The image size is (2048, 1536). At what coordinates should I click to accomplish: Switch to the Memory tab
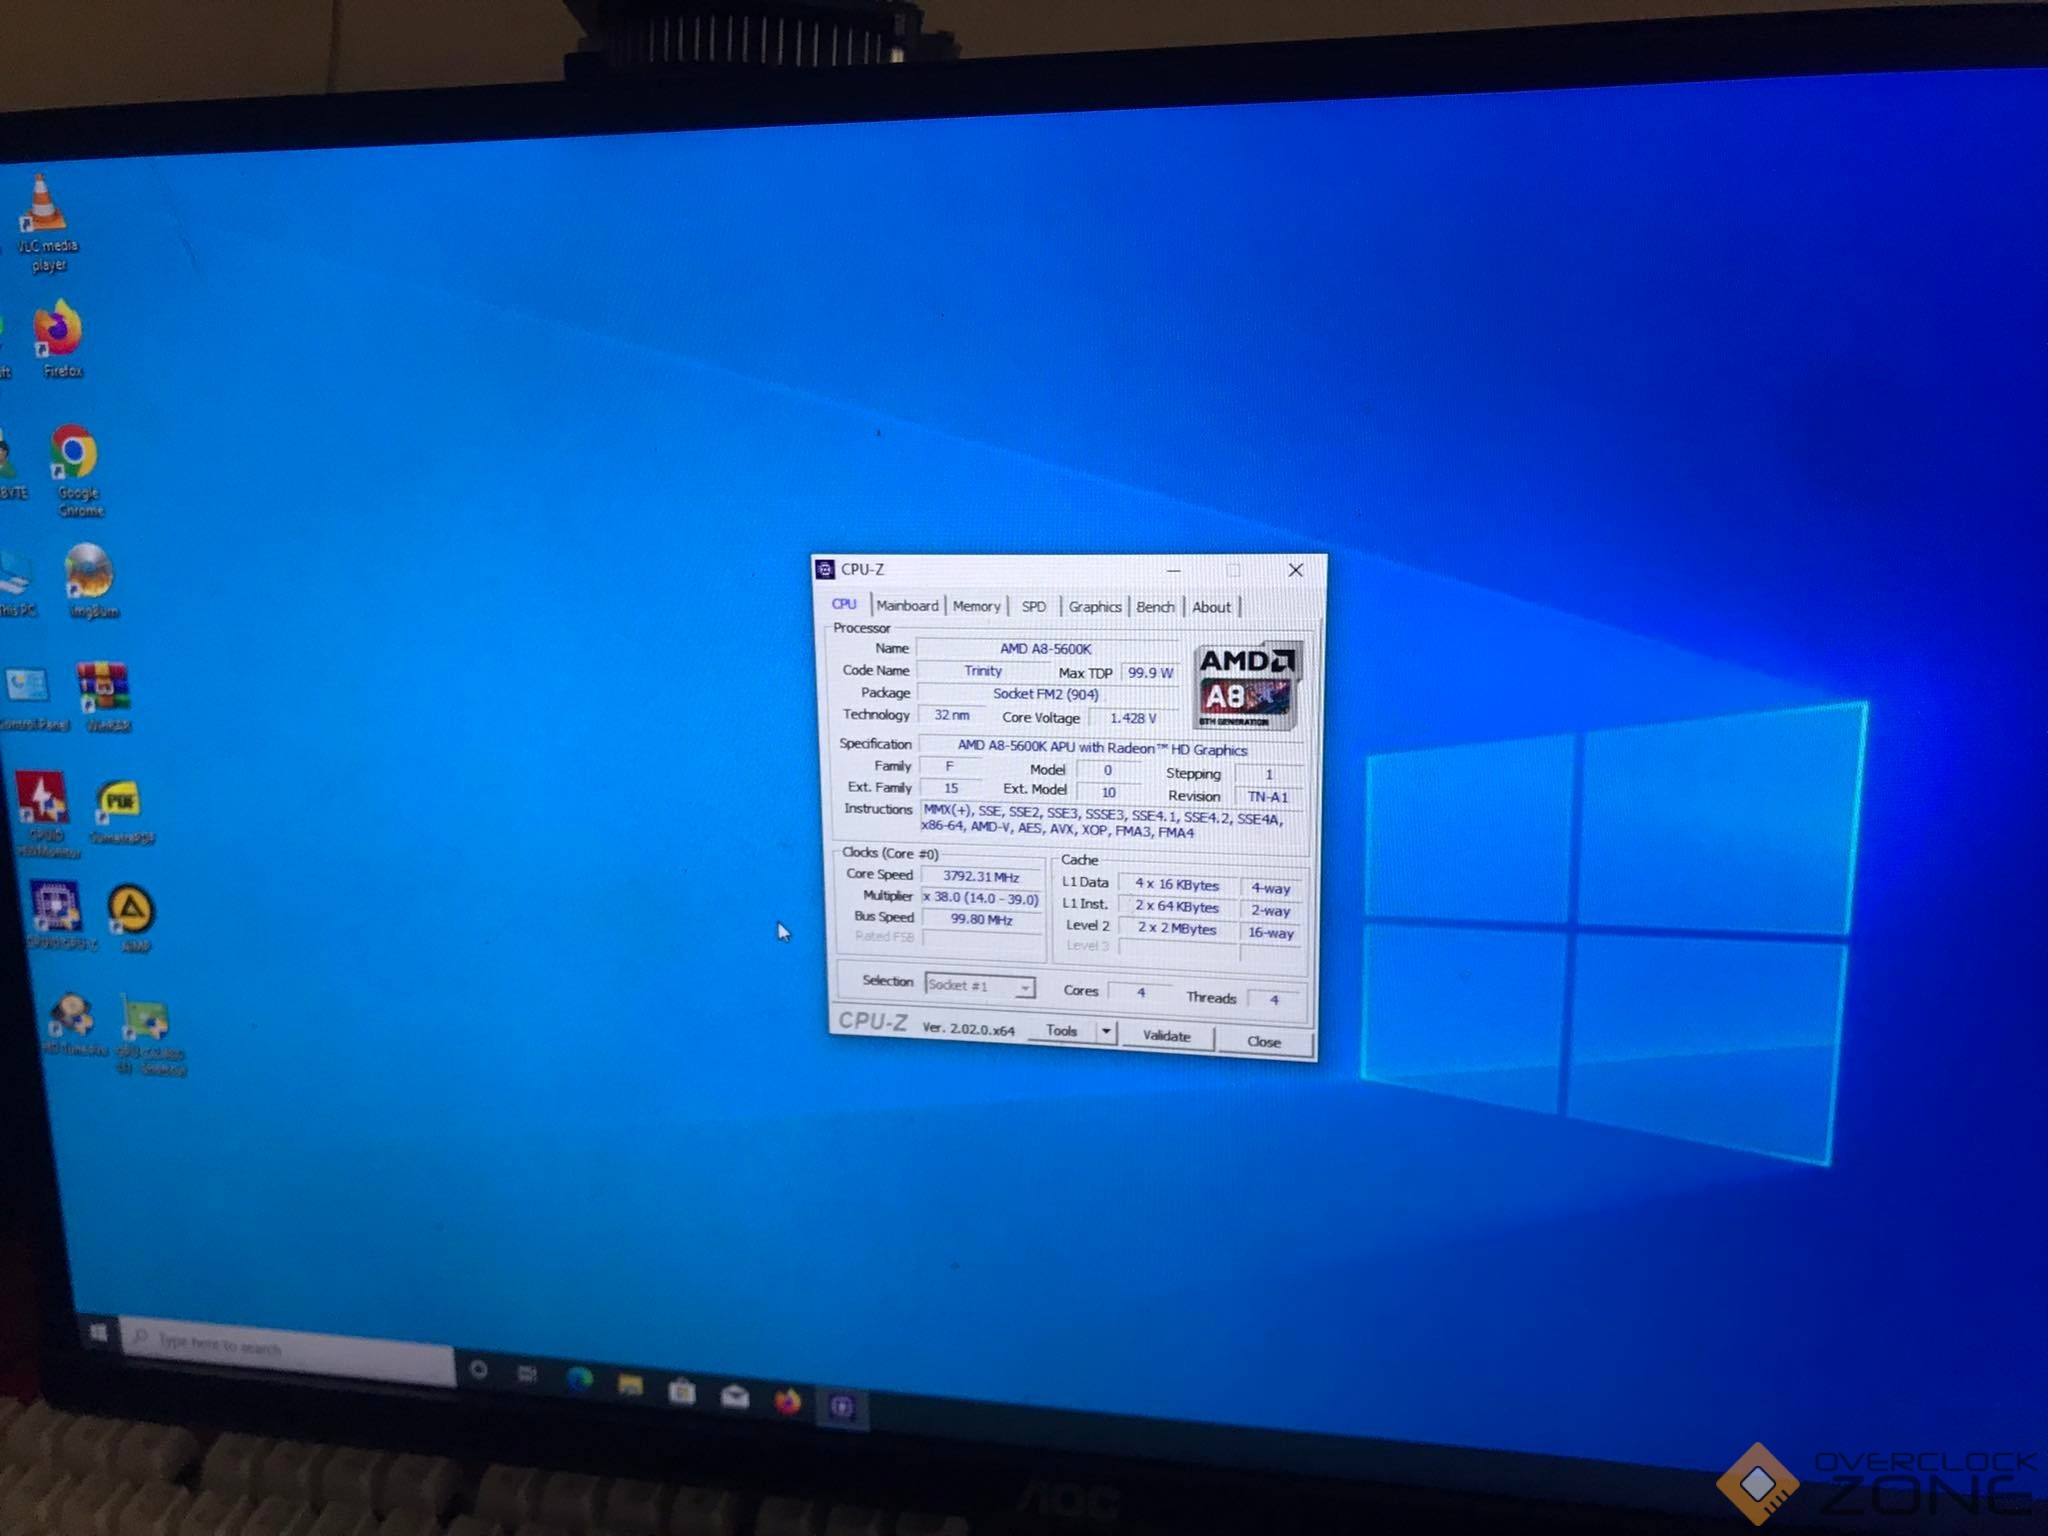pyautogui.click(x=976, y=607)
